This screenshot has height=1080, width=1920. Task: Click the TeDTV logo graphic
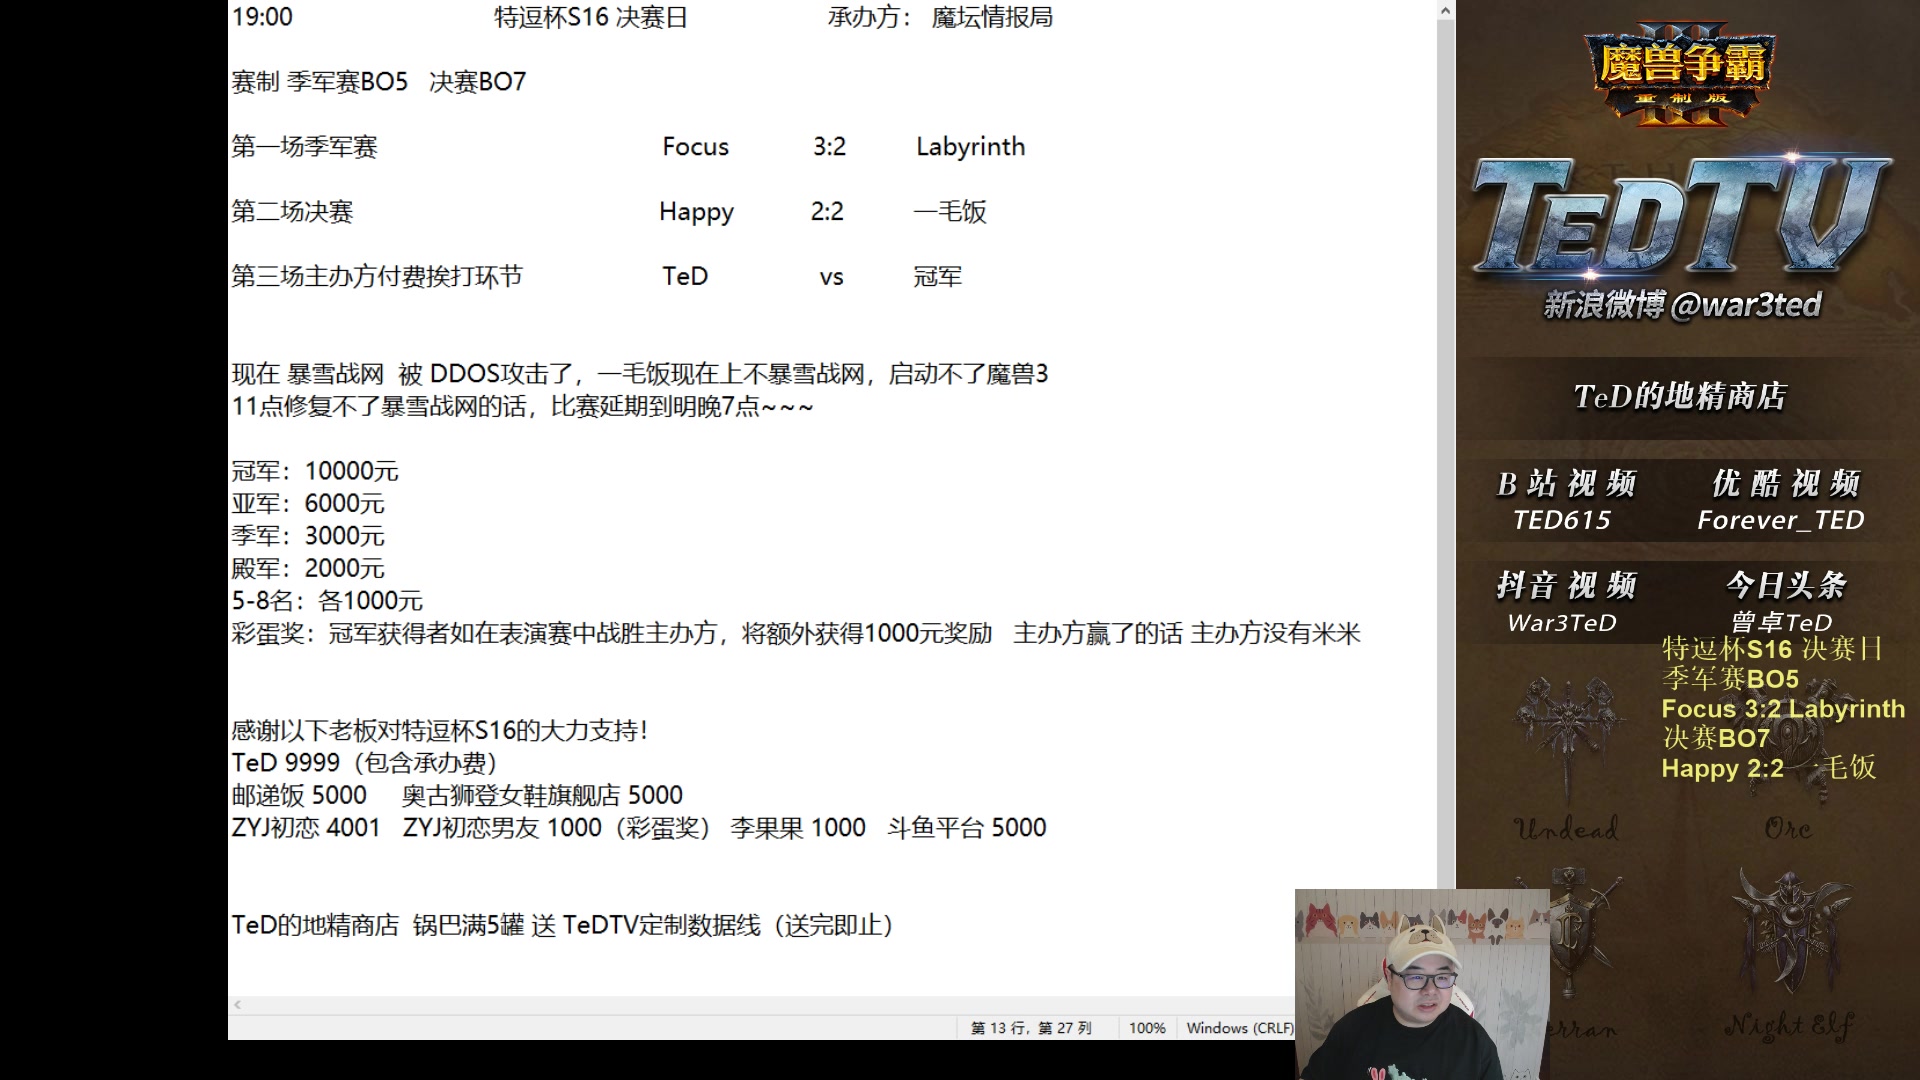point(1680,218)
